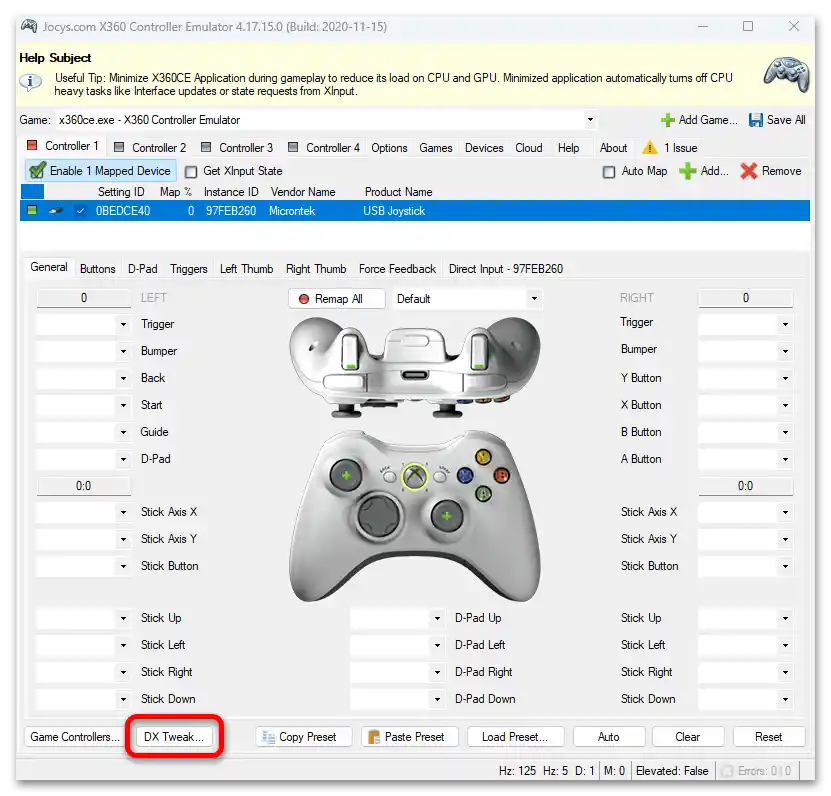Click the Copy Preset clipboard icon

pos(266,736)
